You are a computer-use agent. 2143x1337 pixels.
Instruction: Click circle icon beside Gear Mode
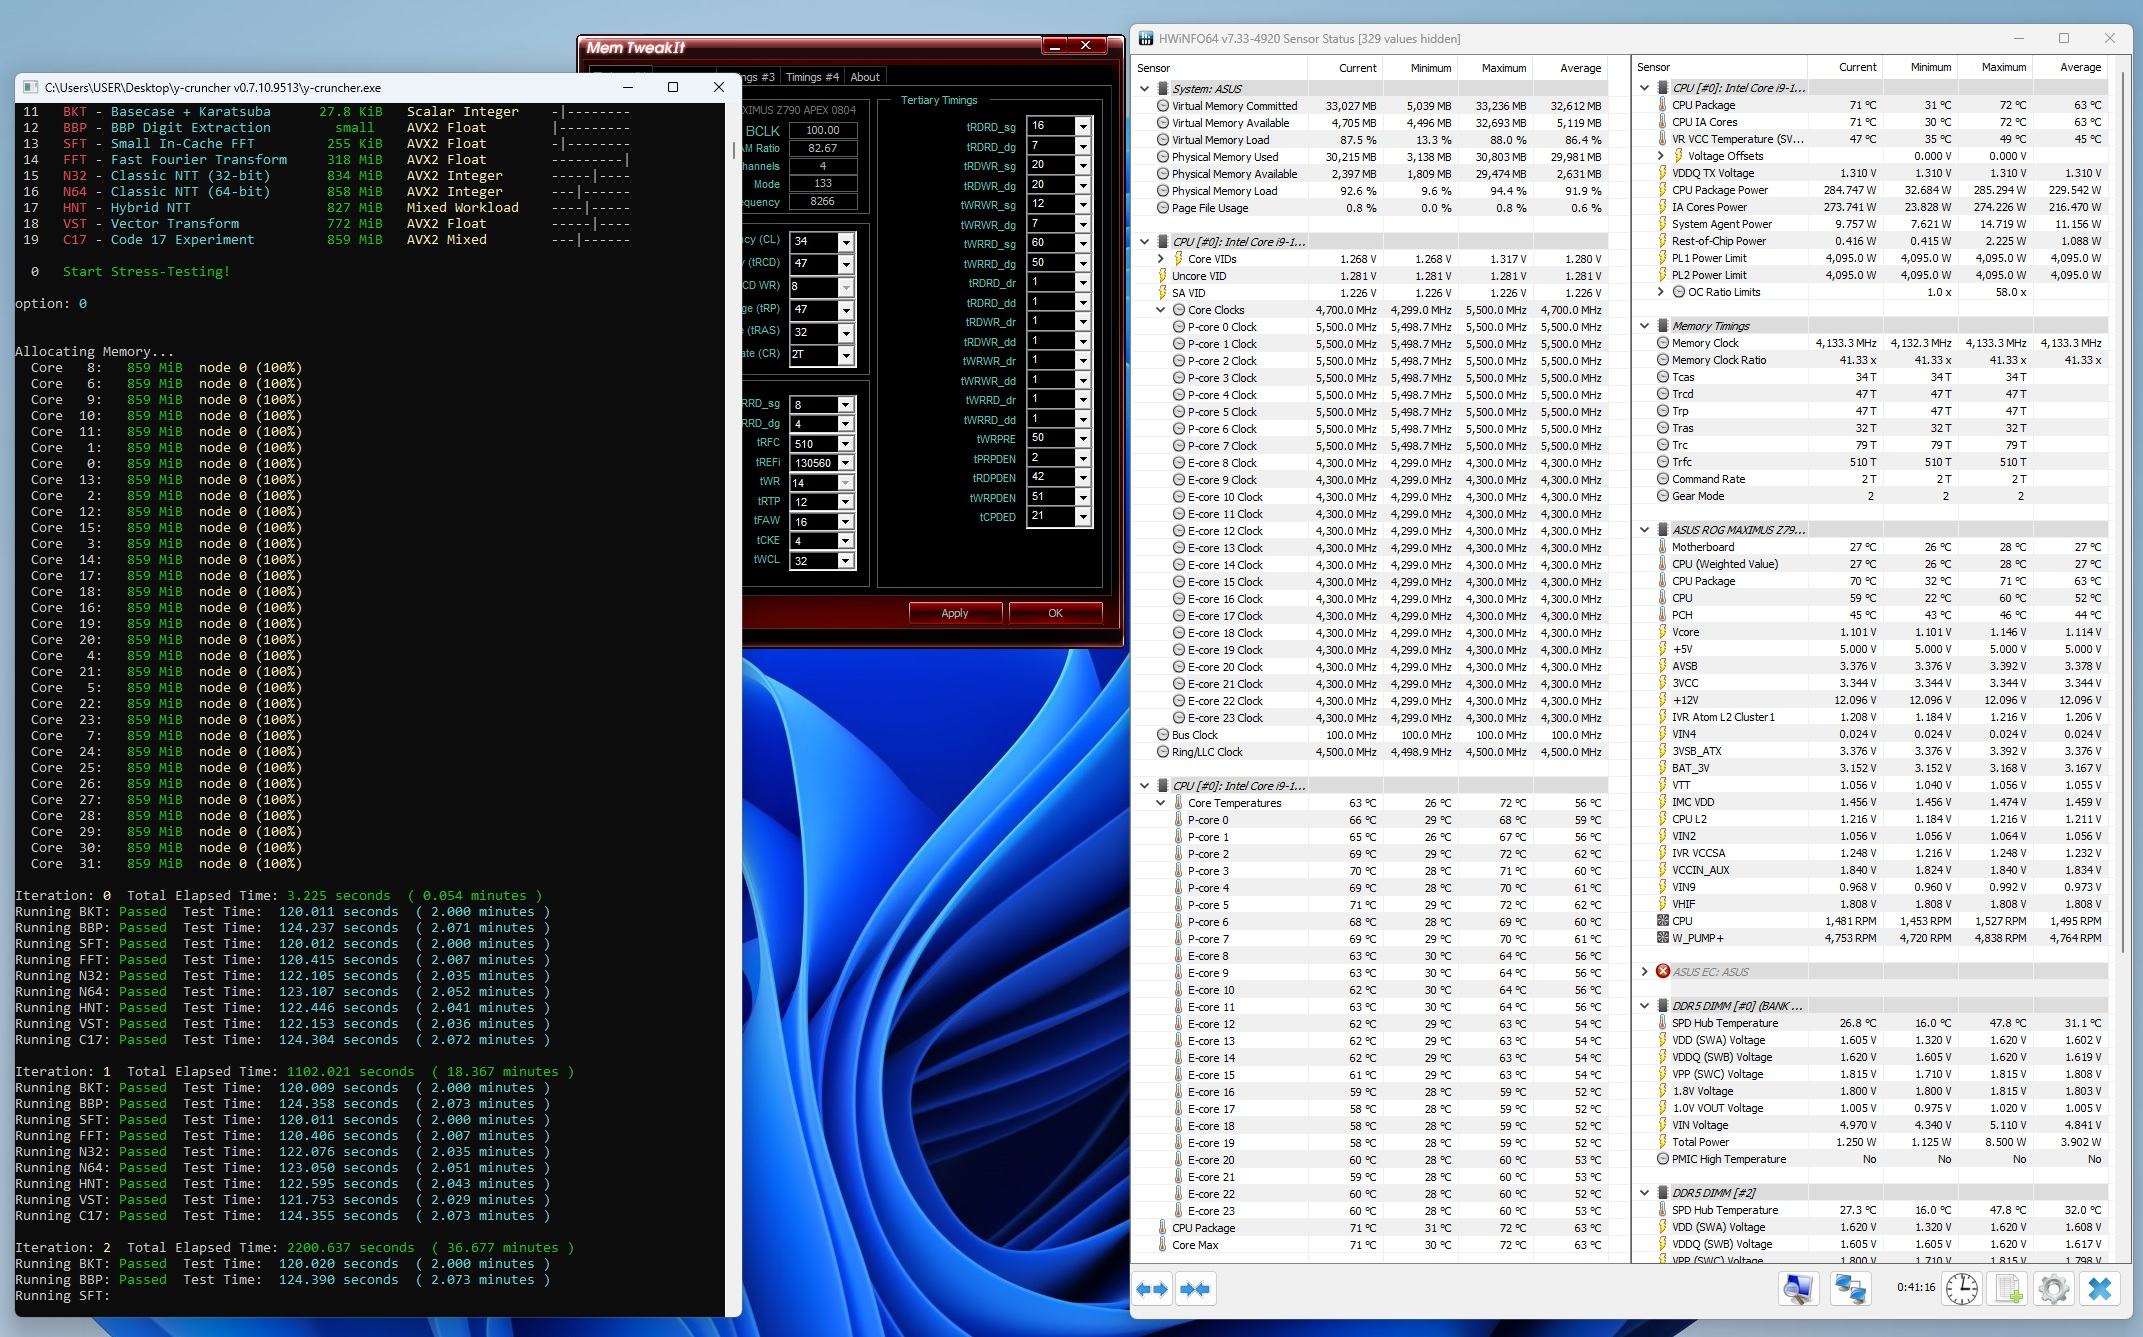coord(1663,496)
